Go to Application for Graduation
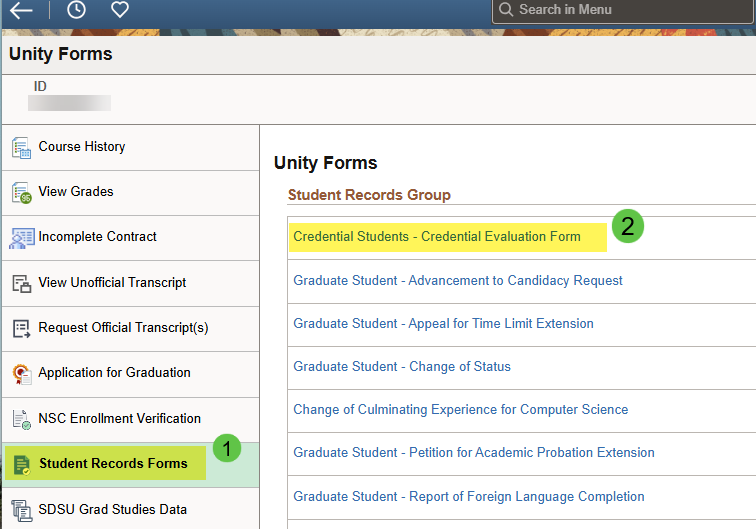This screenshot has width=756, height=529. (130, 374)
